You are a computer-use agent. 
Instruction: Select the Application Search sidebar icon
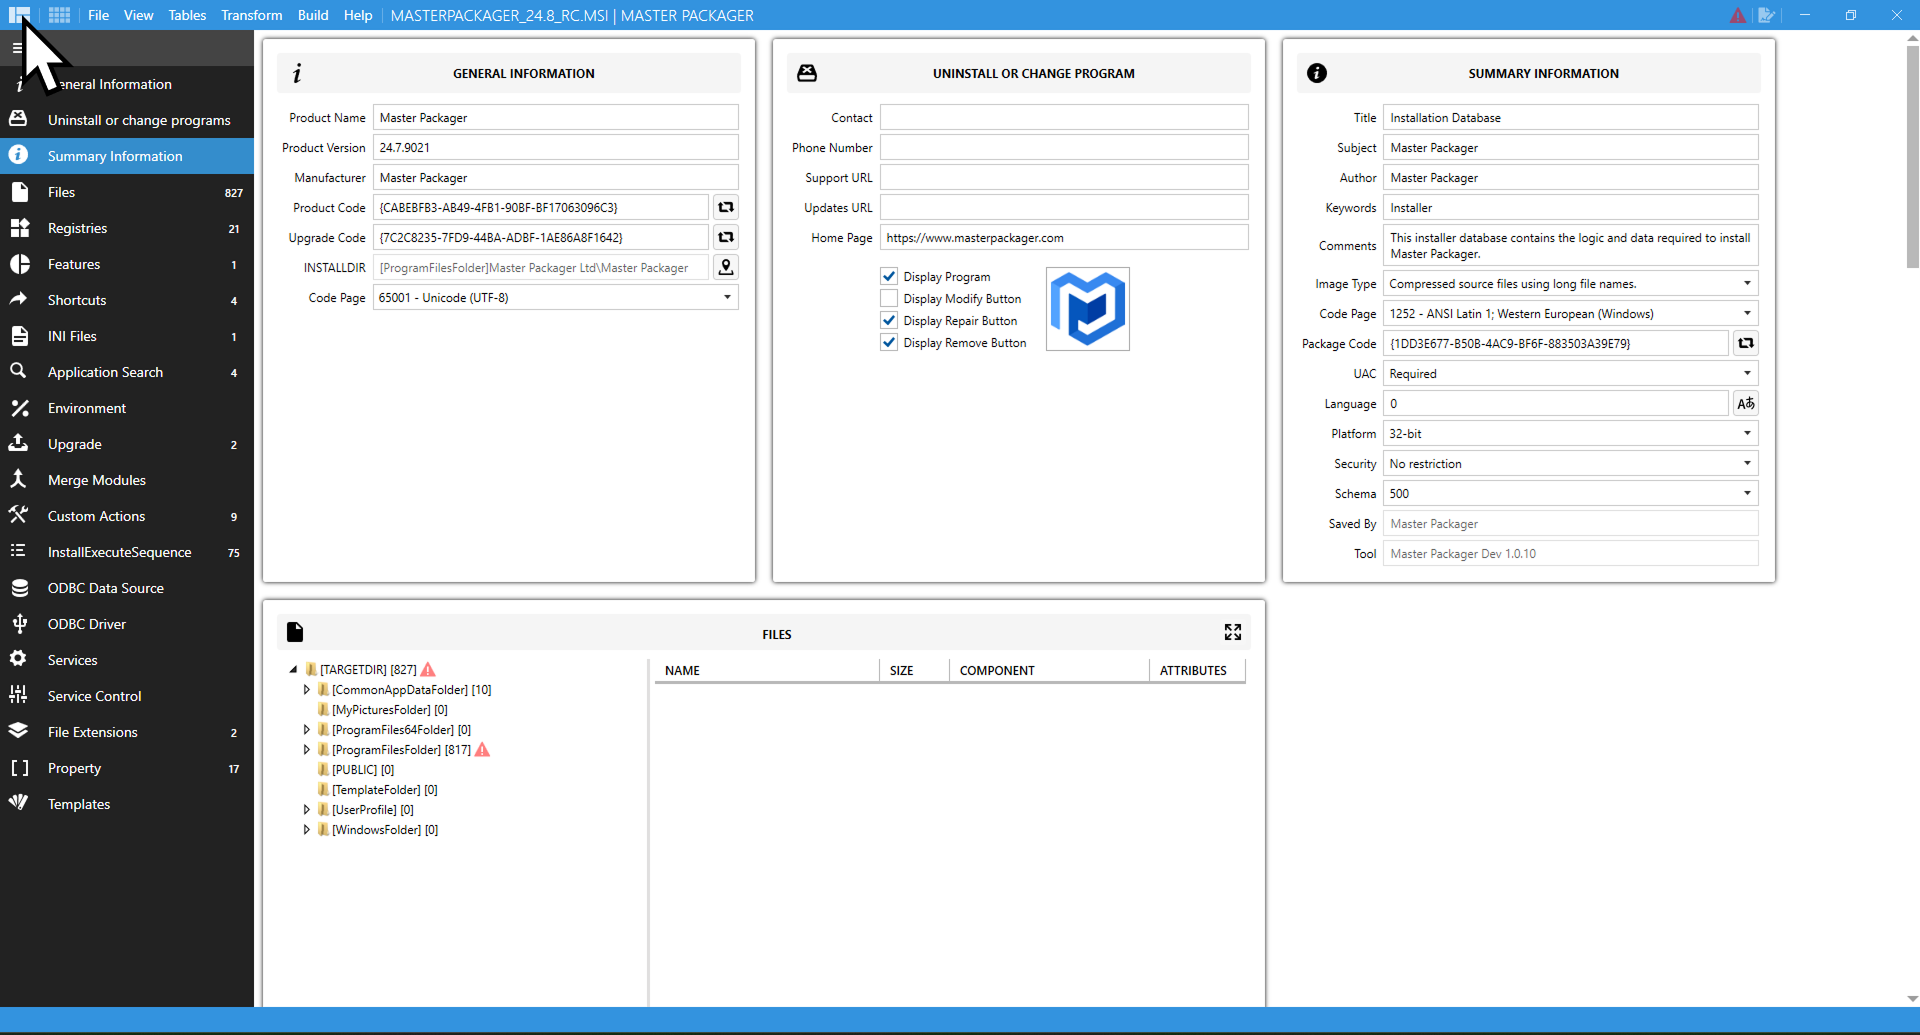19,371
